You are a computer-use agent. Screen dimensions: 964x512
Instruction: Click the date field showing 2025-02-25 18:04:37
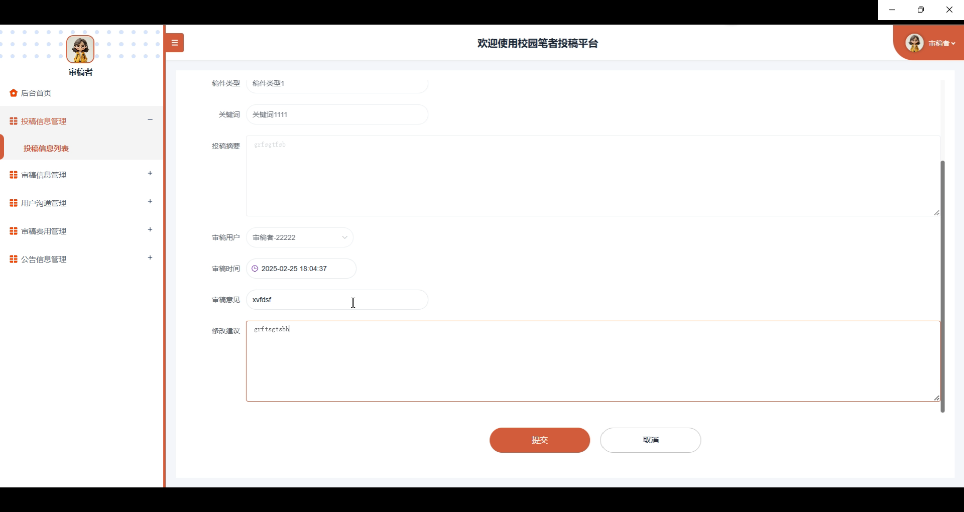pos(301,269)
